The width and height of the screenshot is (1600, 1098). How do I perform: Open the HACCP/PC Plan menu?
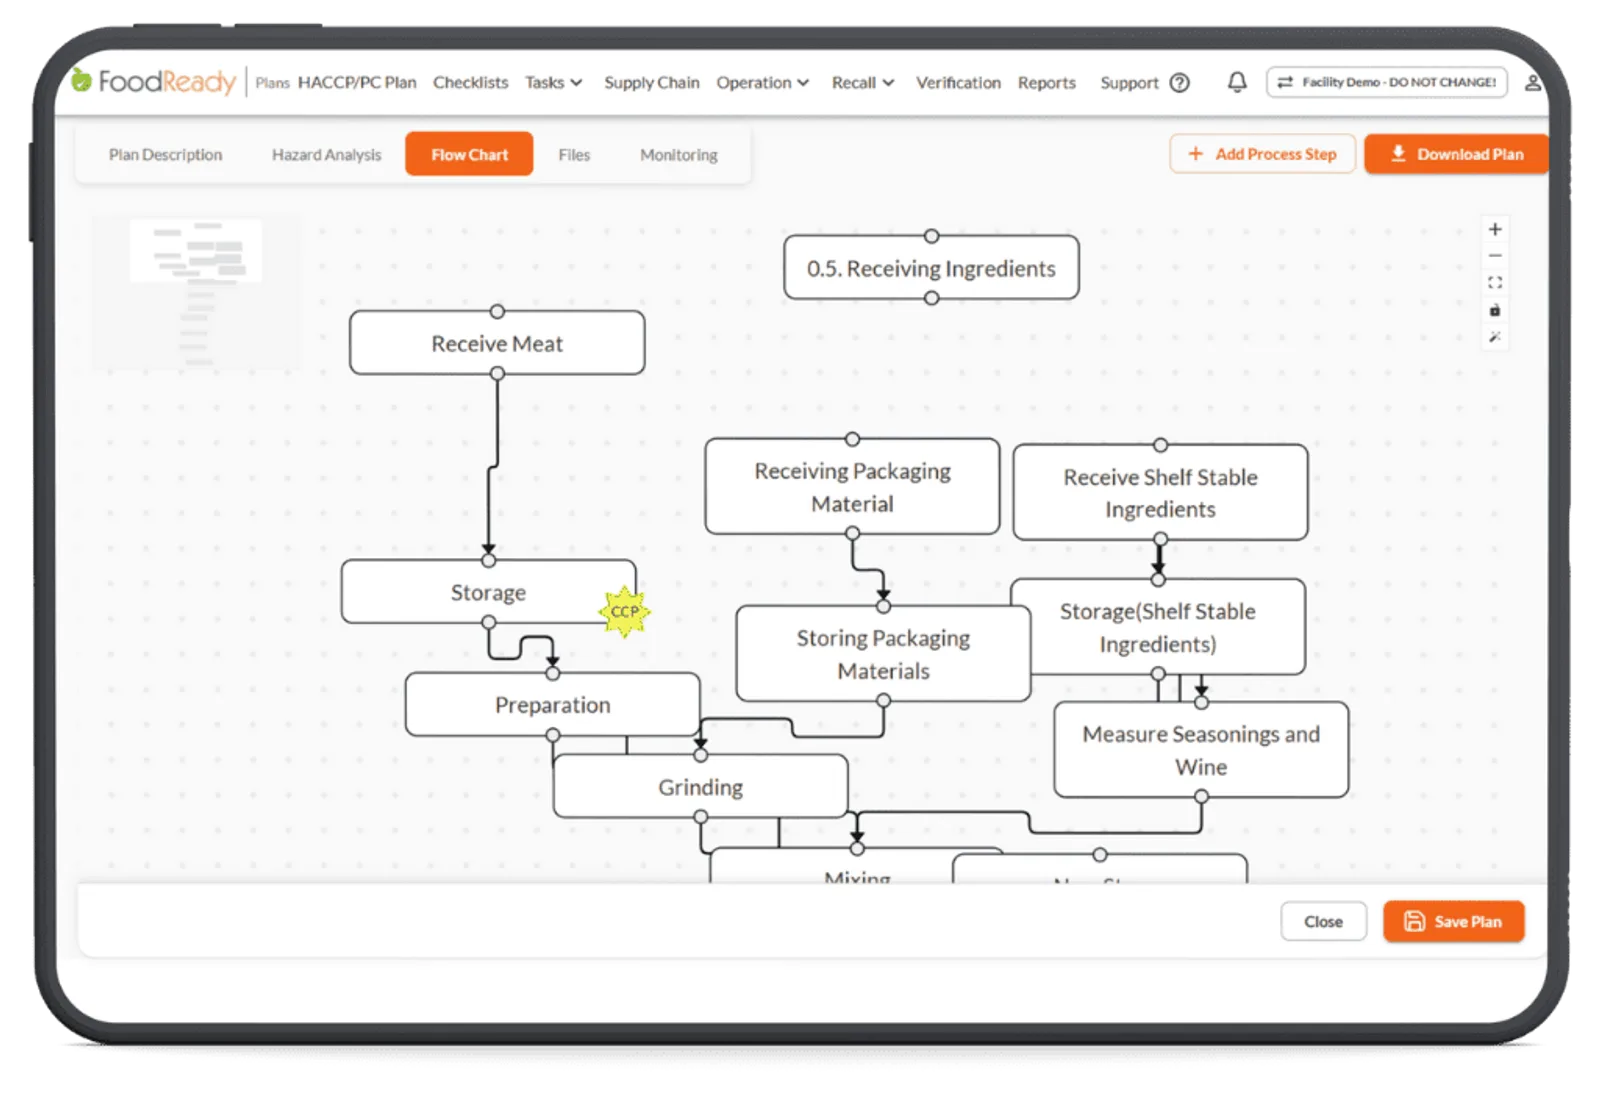[x=357, y=82]
